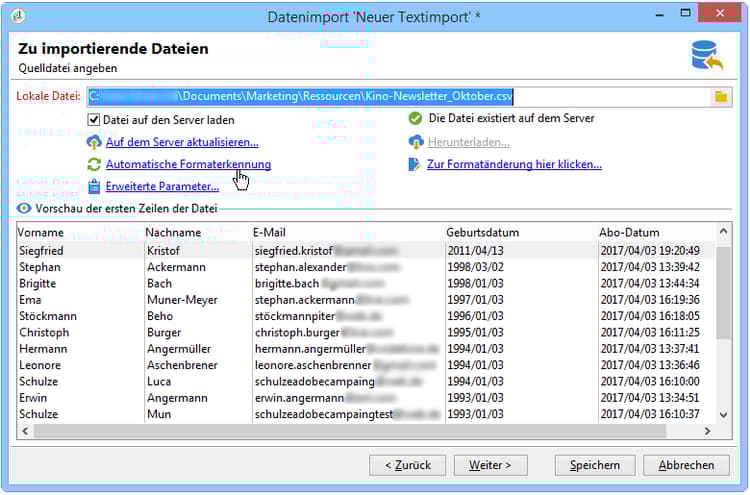Cancel with the 'Abbrechen' button
The width and height of the screenshot is (750, 495).
click(x=686, y=465)
